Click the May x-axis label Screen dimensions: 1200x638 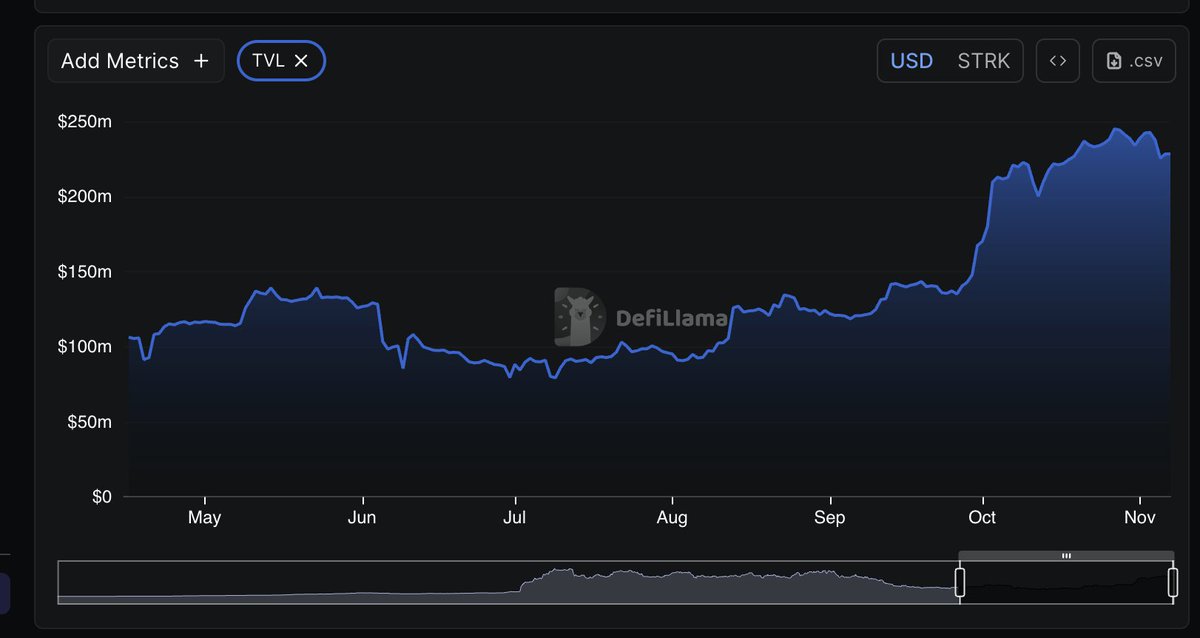(204, 518)
